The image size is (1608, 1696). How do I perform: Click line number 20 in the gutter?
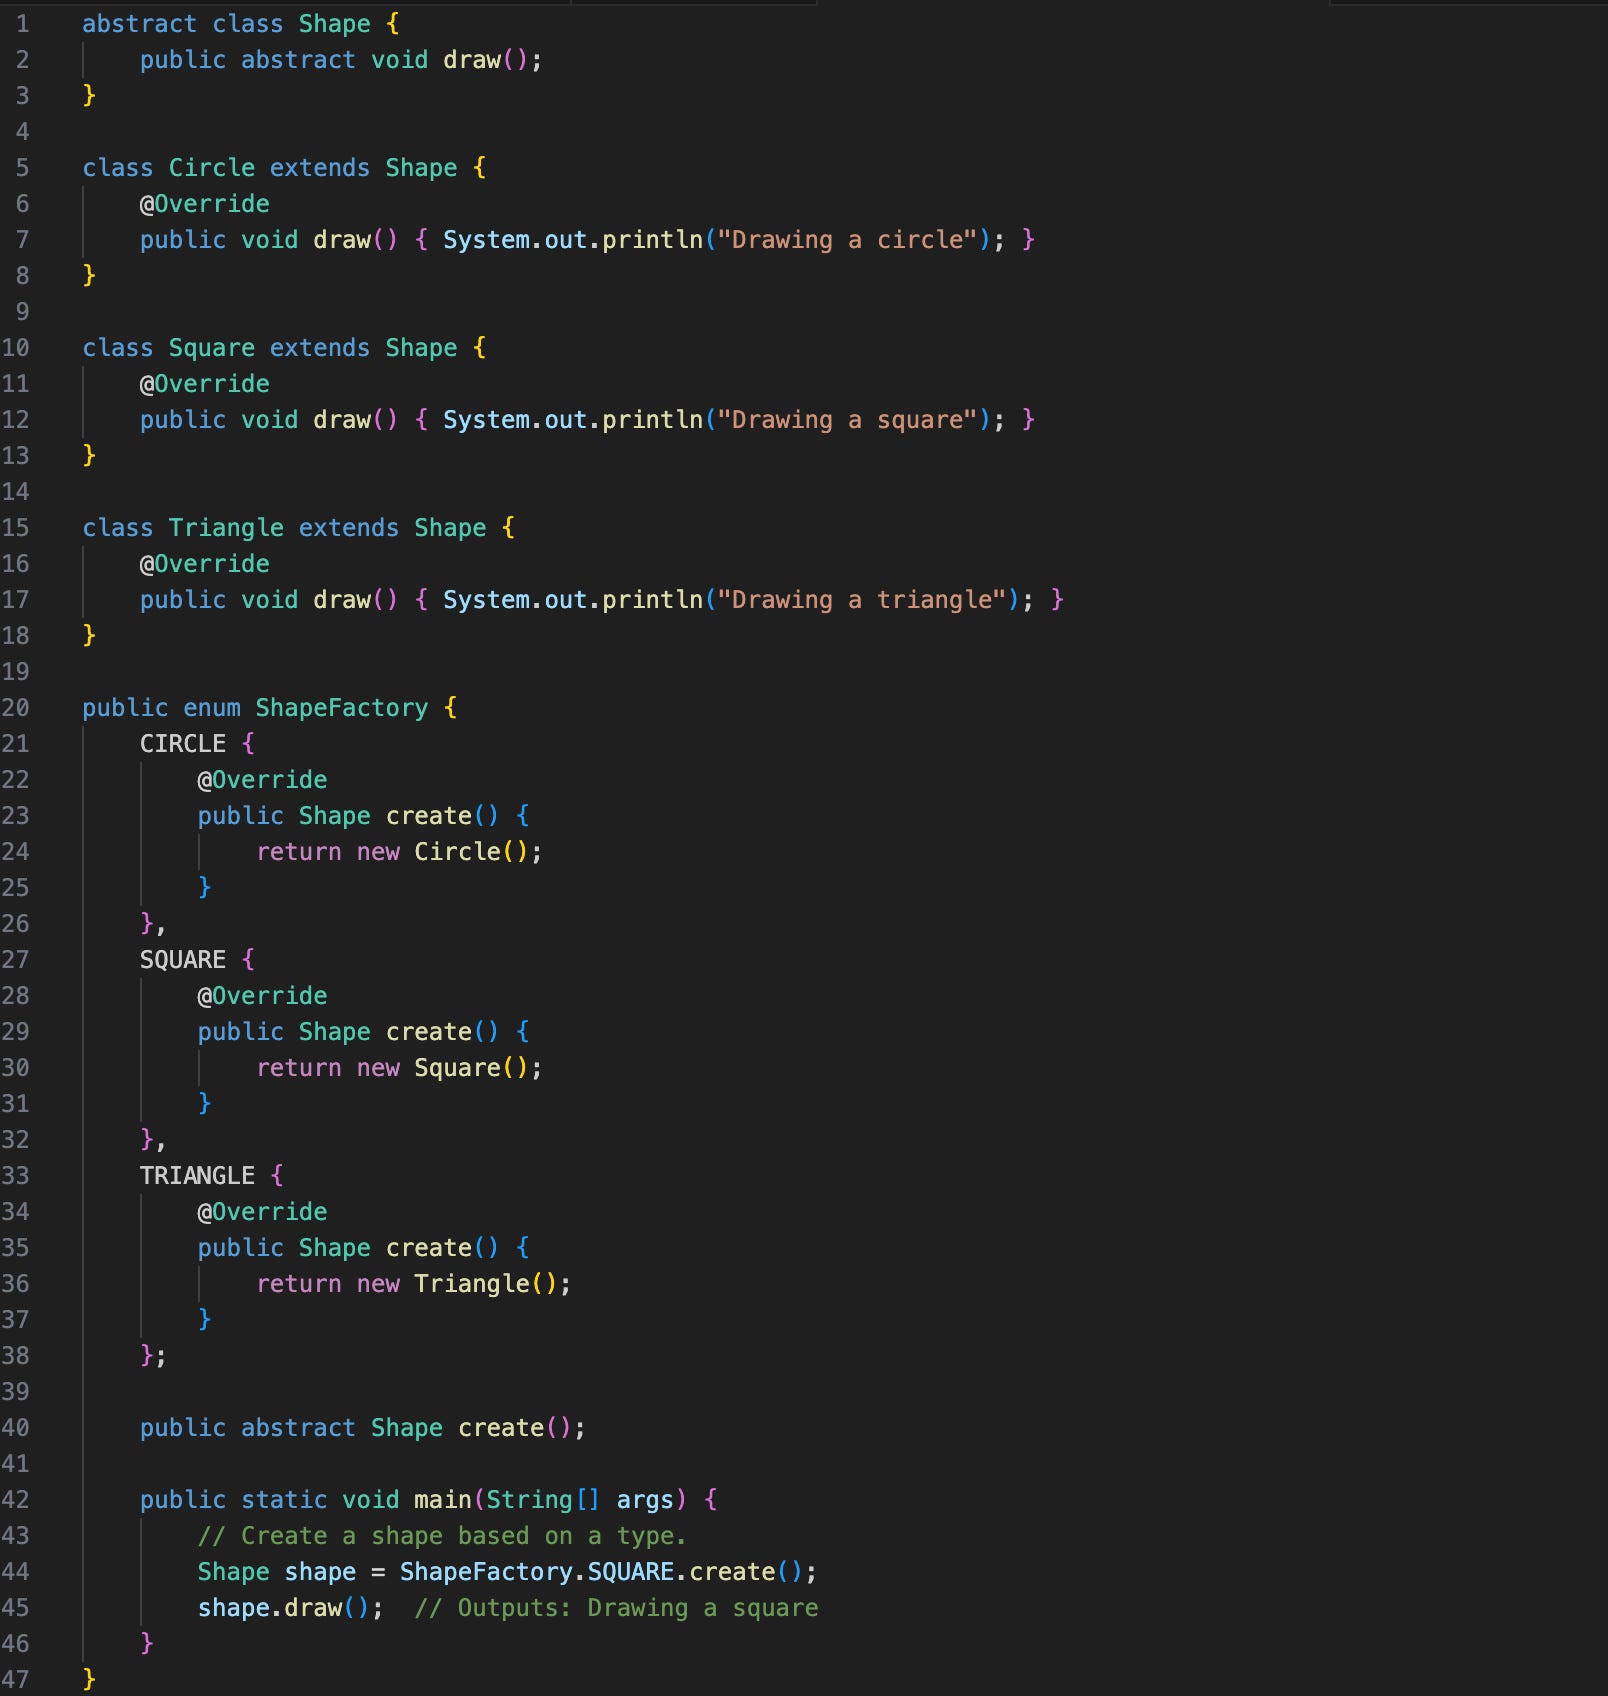coord(16,708)
